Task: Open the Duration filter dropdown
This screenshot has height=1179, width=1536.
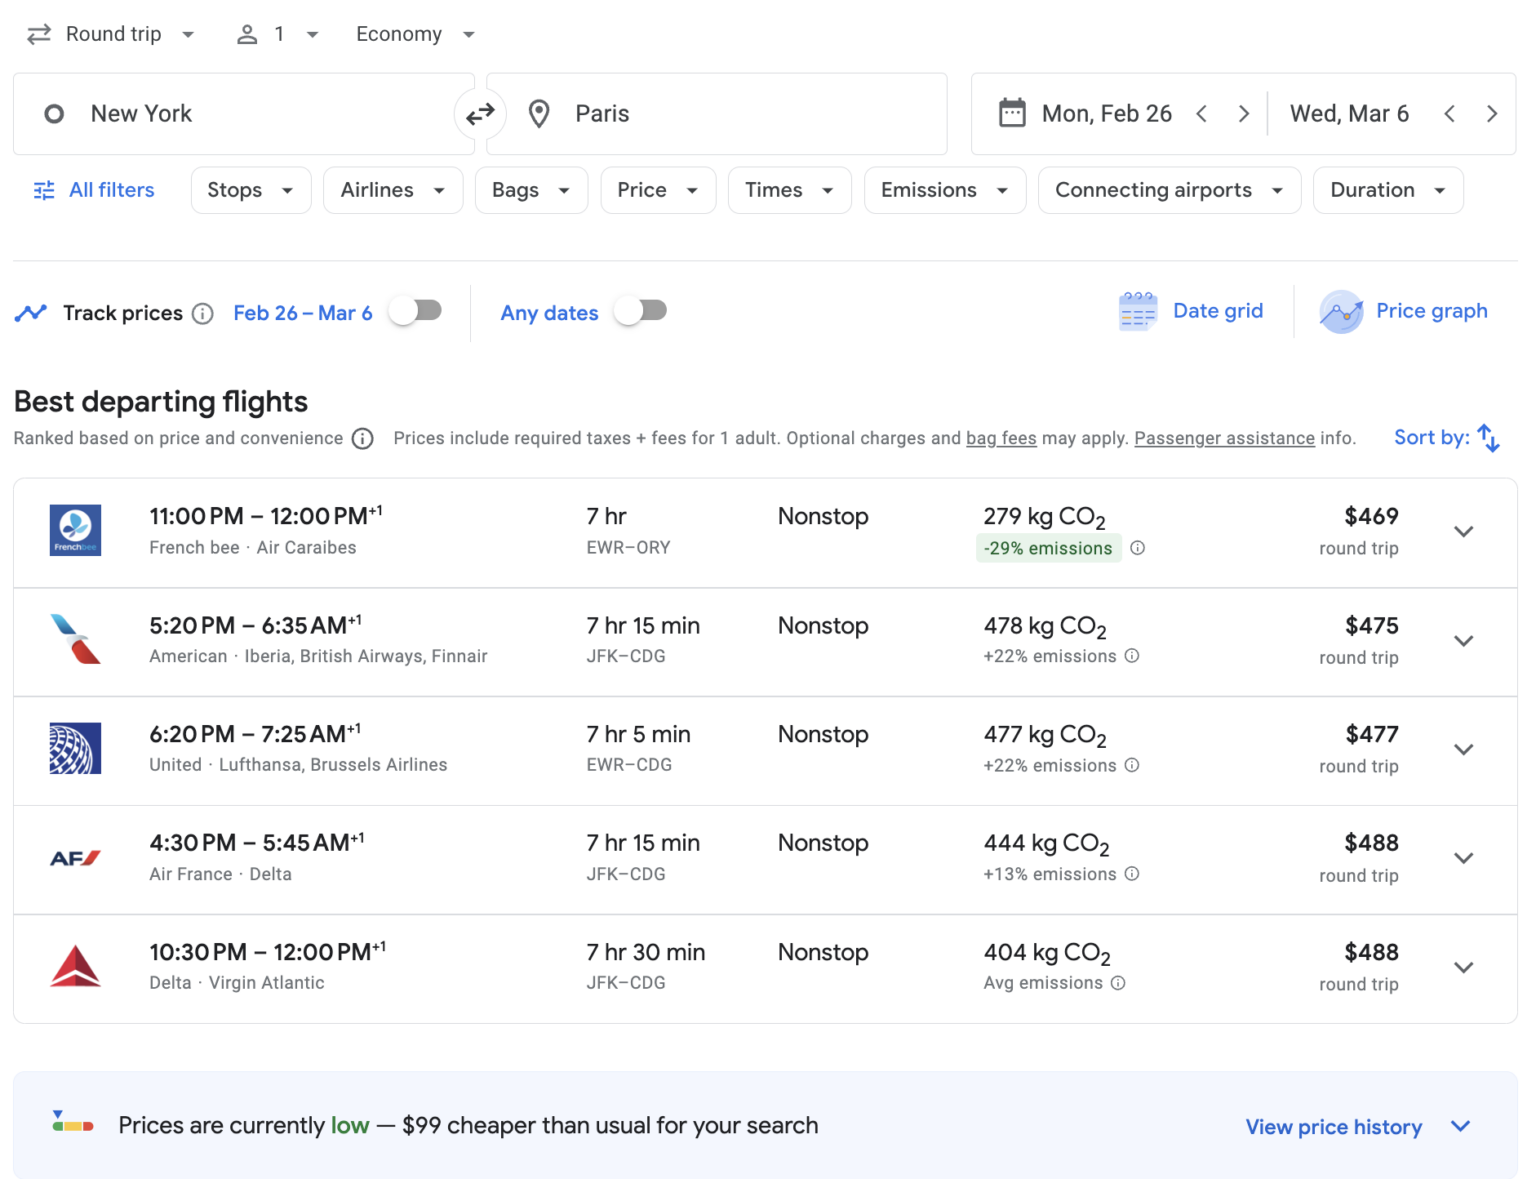Action: click(x=1387, y=190)
